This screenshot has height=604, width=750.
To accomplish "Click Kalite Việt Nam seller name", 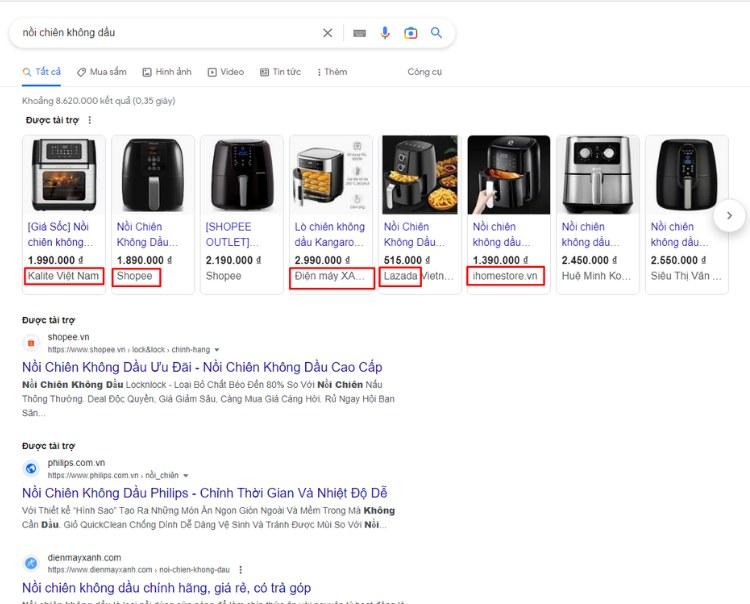I will (x=63, y=276).
